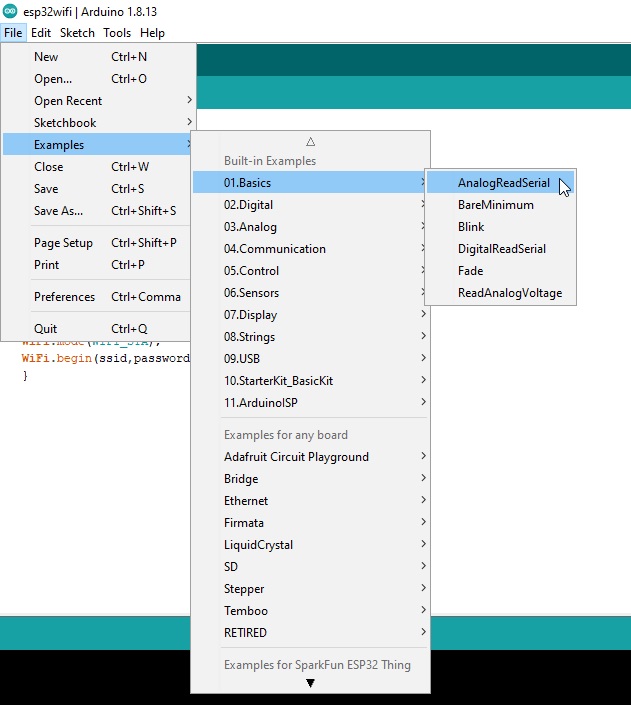Expand the 04.Communication examples submenu
The height and width of the screenshot is (705, 631).
coord(310,249)
